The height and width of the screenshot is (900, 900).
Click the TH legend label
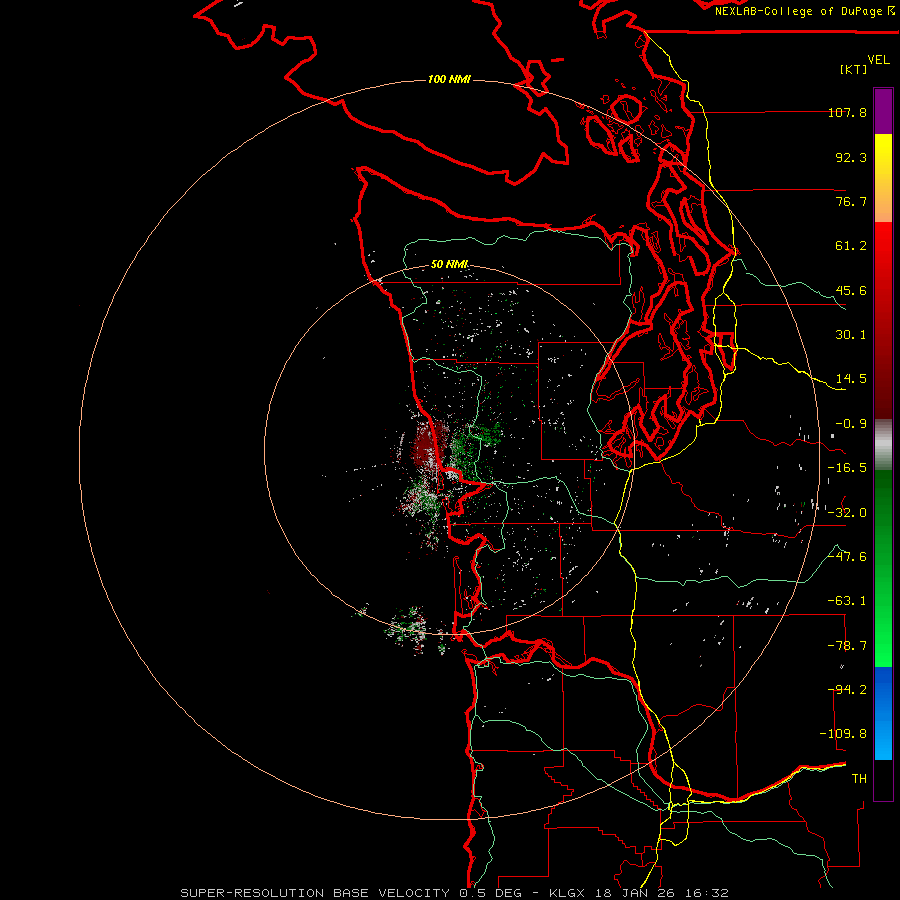click(x=859, y=779)
